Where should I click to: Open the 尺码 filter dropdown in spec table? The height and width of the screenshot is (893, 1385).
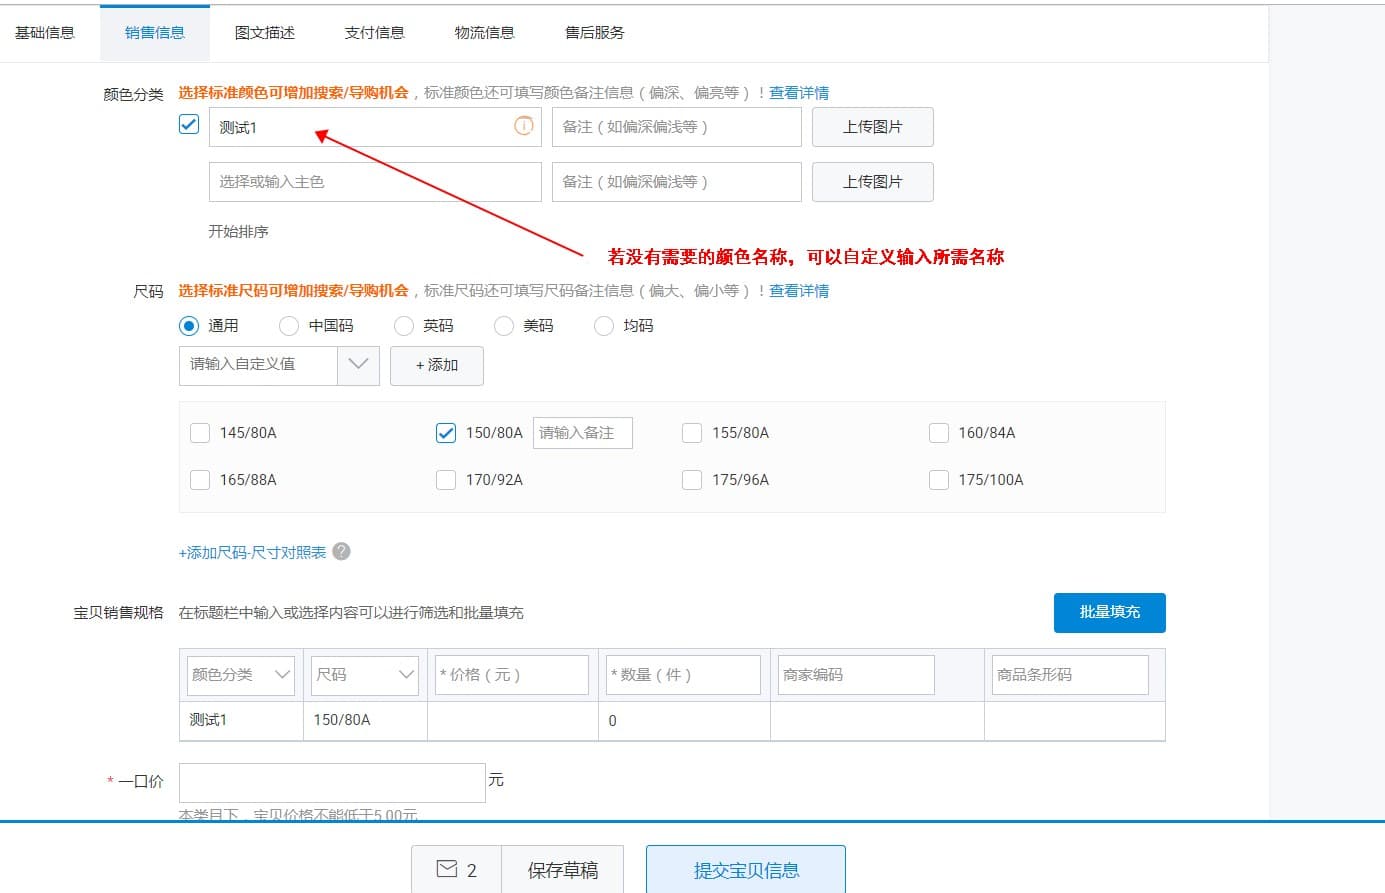pyautogui.click(x=404, y=674)
